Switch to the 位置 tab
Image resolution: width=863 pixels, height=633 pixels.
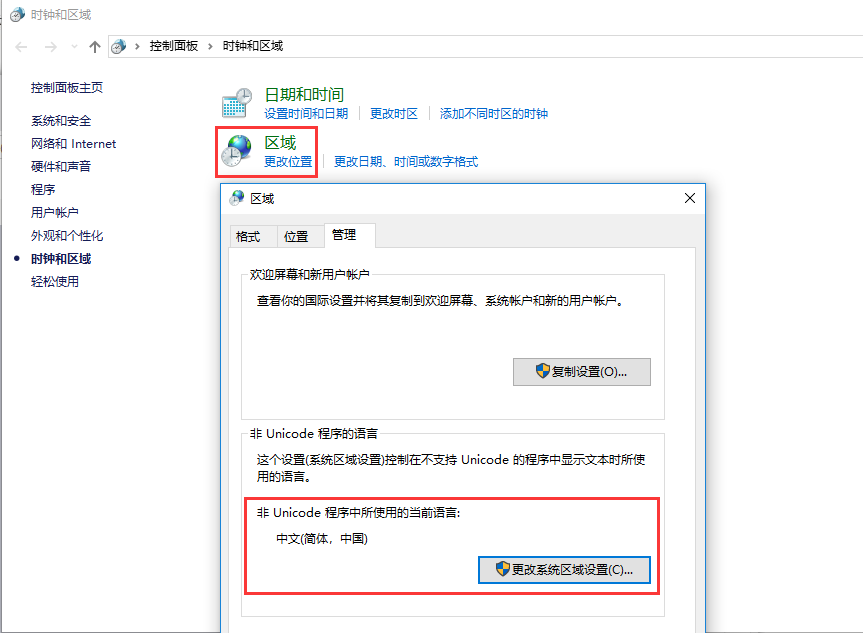click(x=301, y=236)
